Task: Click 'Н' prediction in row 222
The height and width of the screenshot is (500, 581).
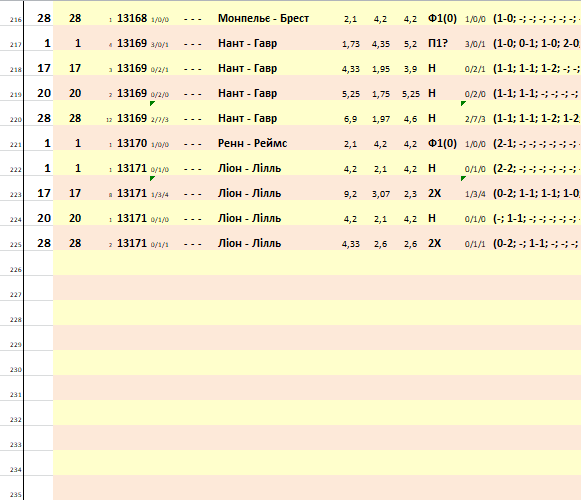Action: click(432, 168)
